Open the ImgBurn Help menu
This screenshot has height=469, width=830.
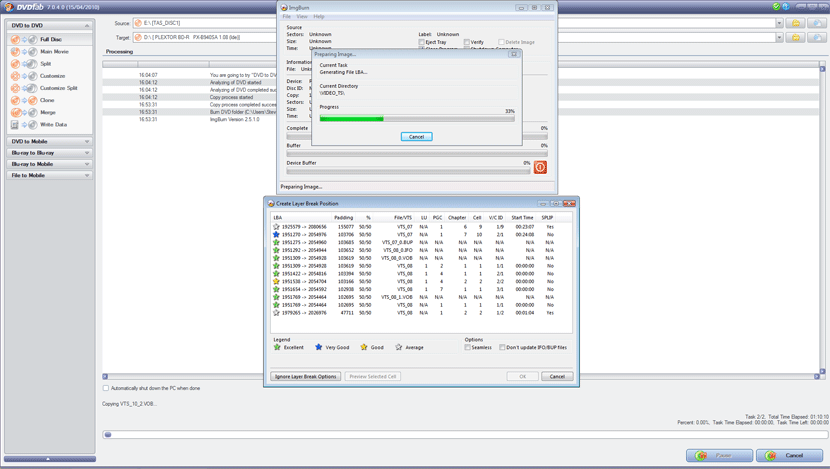click(319, 17)
